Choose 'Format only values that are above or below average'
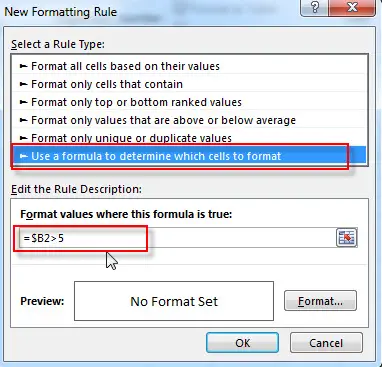This screenshot has width=382, height=367. pos(189,120)
